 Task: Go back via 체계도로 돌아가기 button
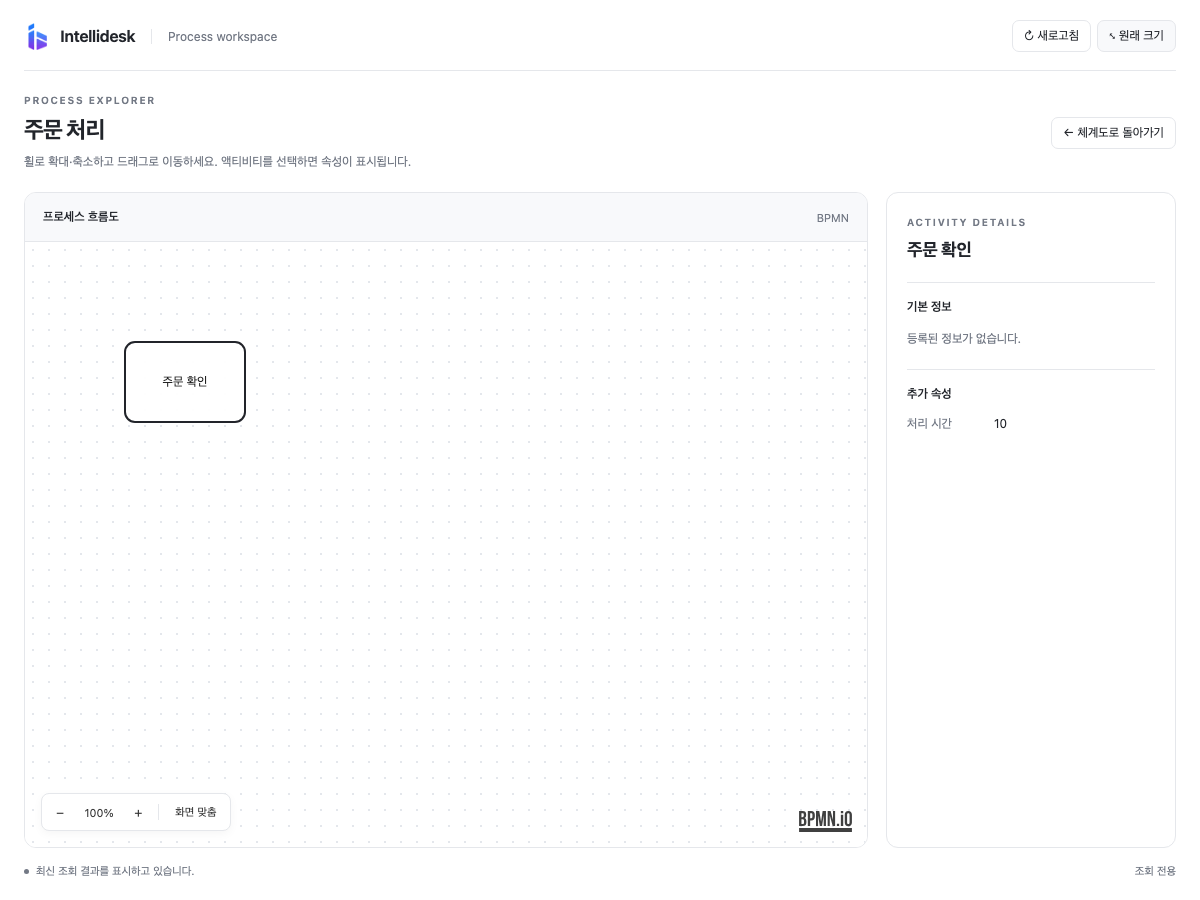(x=1113, y=133)
